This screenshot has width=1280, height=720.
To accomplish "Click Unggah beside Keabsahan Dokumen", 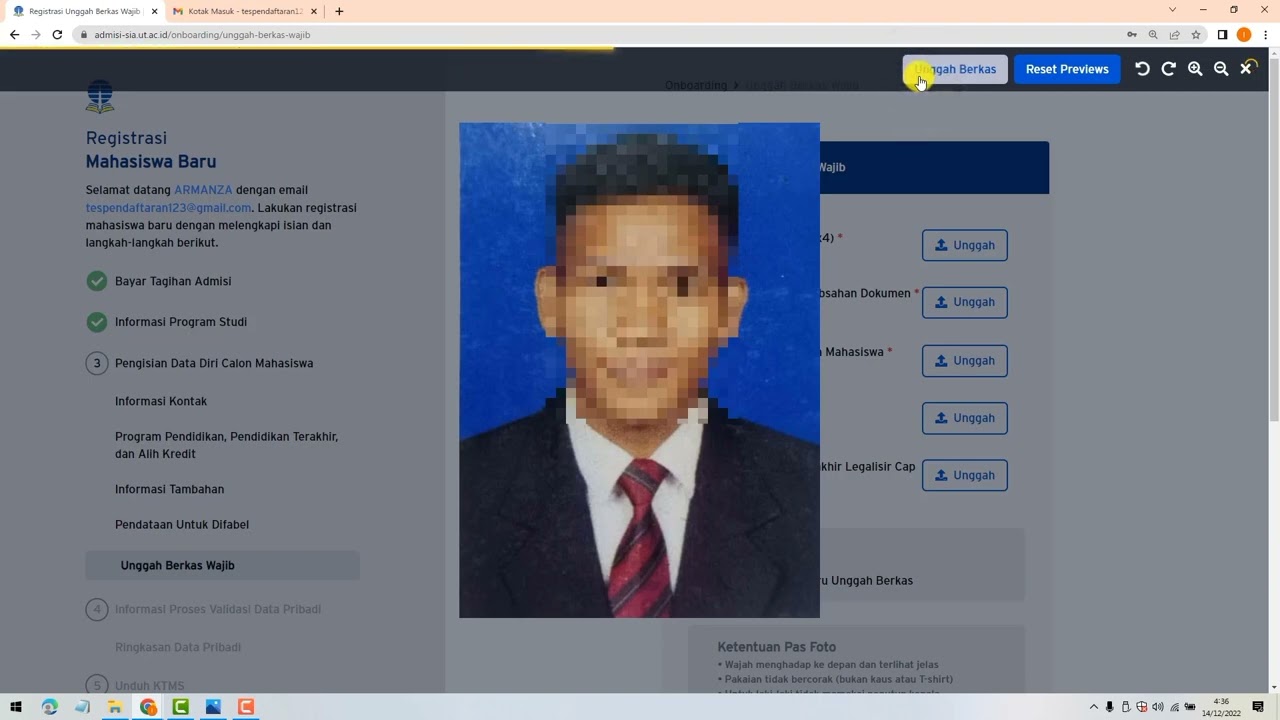I will 964,302.
